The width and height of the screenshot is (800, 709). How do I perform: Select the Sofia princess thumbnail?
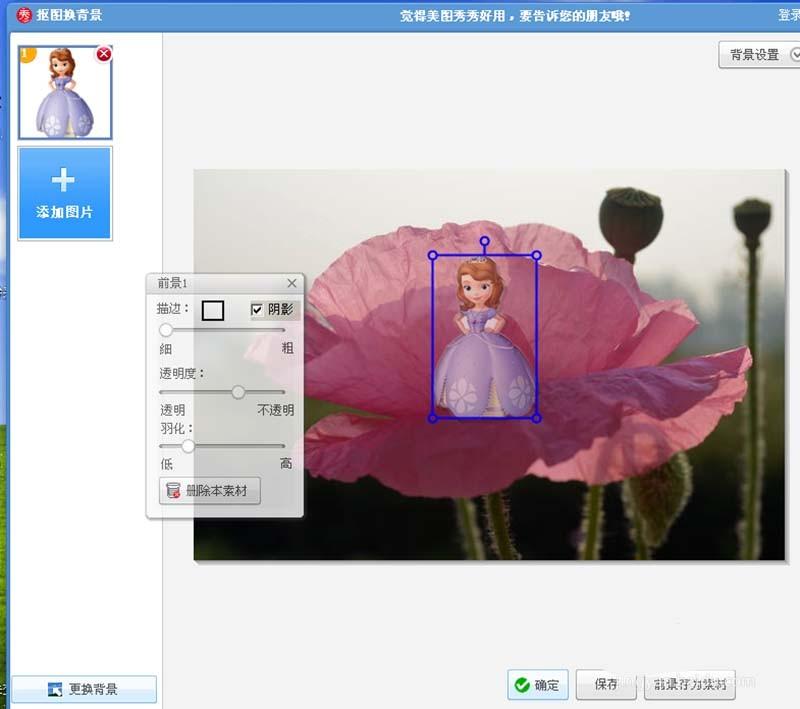pyautogui.click(x=64, y=91)
